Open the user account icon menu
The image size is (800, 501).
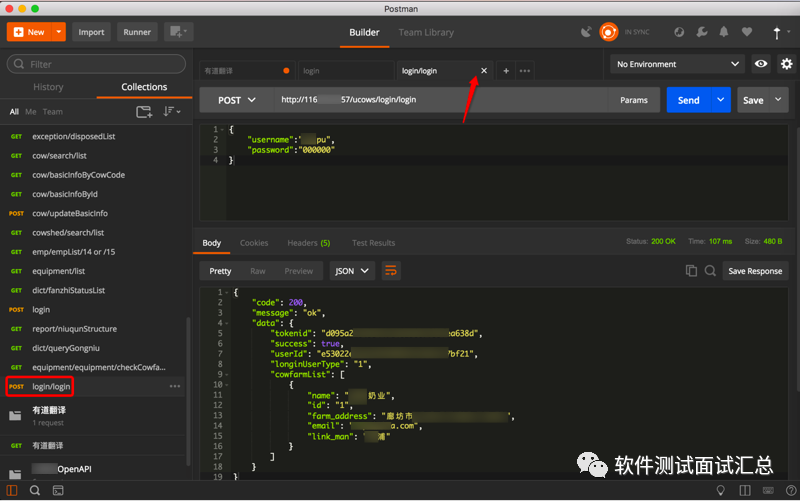point(780,33)
